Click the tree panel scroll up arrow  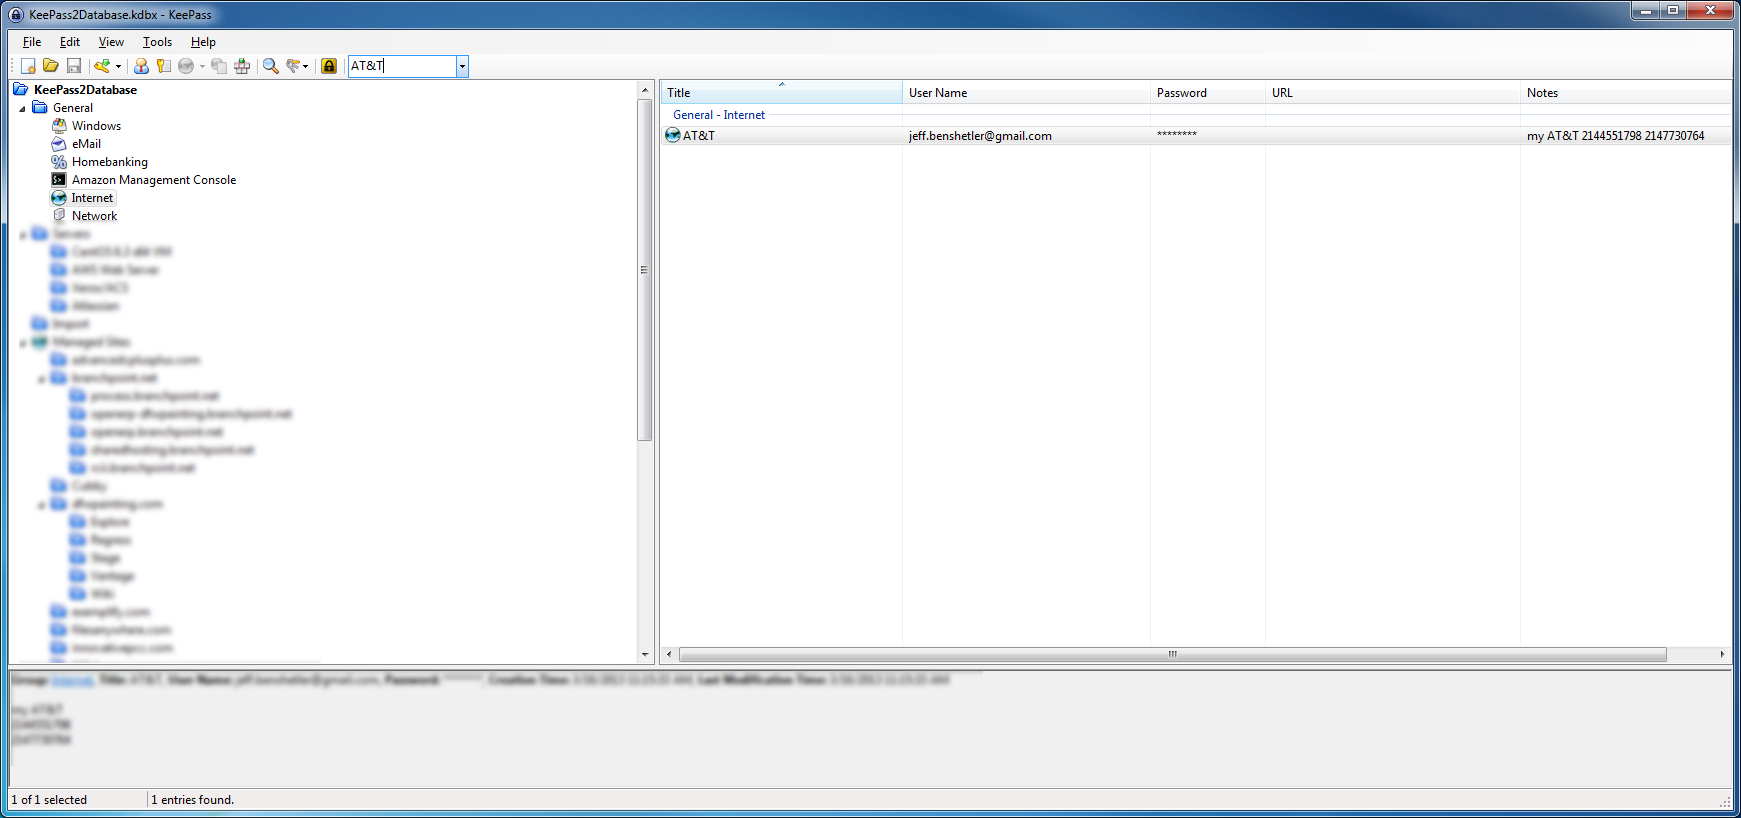(645, 90)
